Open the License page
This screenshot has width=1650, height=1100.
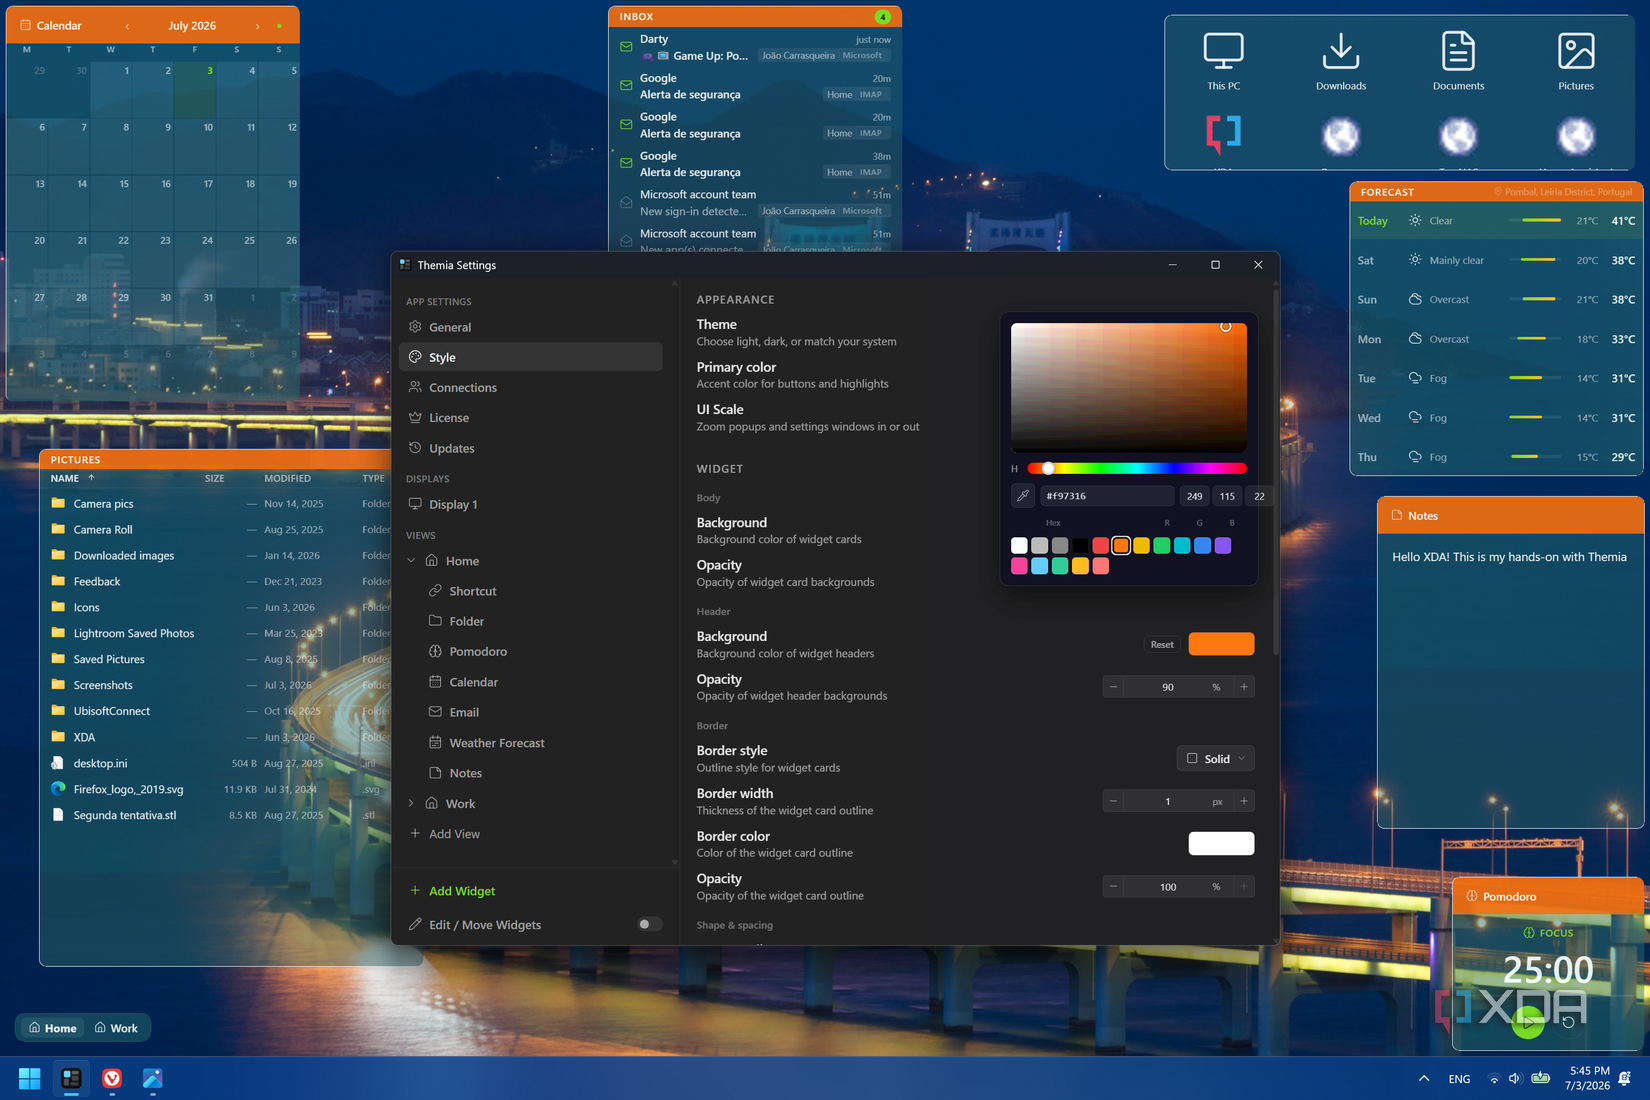(530, 418)
